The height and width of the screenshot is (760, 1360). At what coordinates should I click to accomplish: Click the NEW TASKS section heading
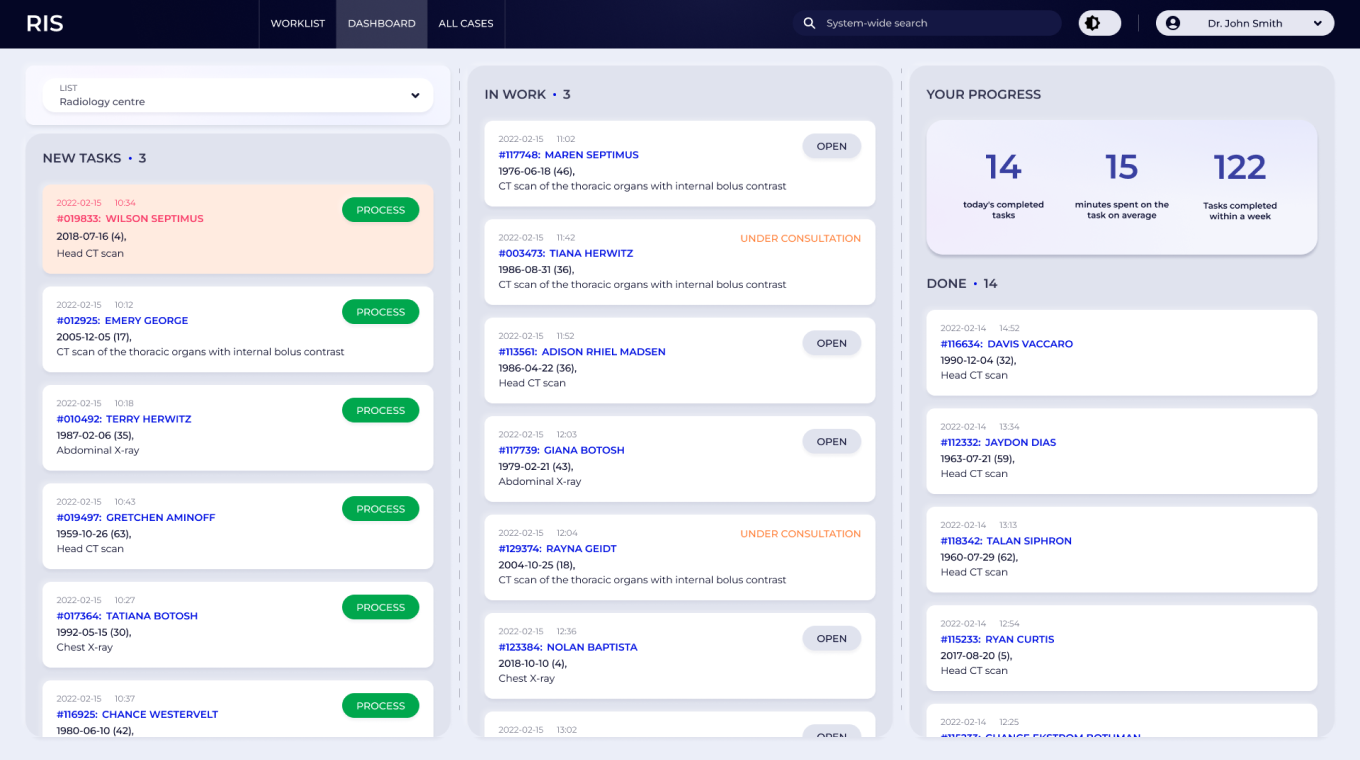click(94, 158)
